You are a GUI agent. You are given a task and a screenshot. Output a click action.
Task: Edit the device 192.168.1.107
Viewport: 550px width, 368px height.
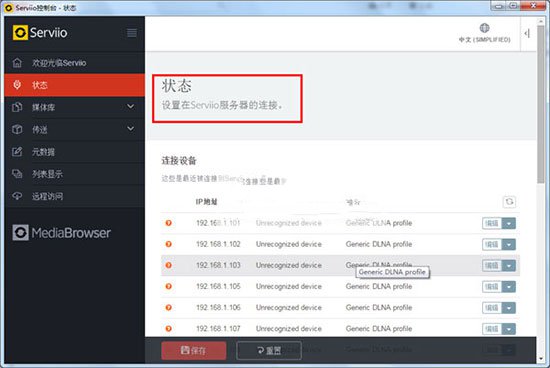coord(492,329)
